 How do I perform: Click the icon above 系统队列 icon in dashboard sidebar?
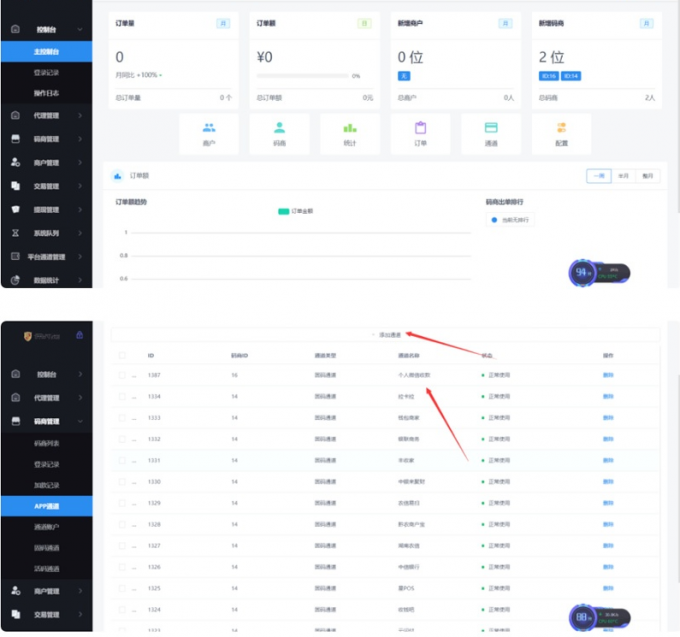[x=15, y=209]
